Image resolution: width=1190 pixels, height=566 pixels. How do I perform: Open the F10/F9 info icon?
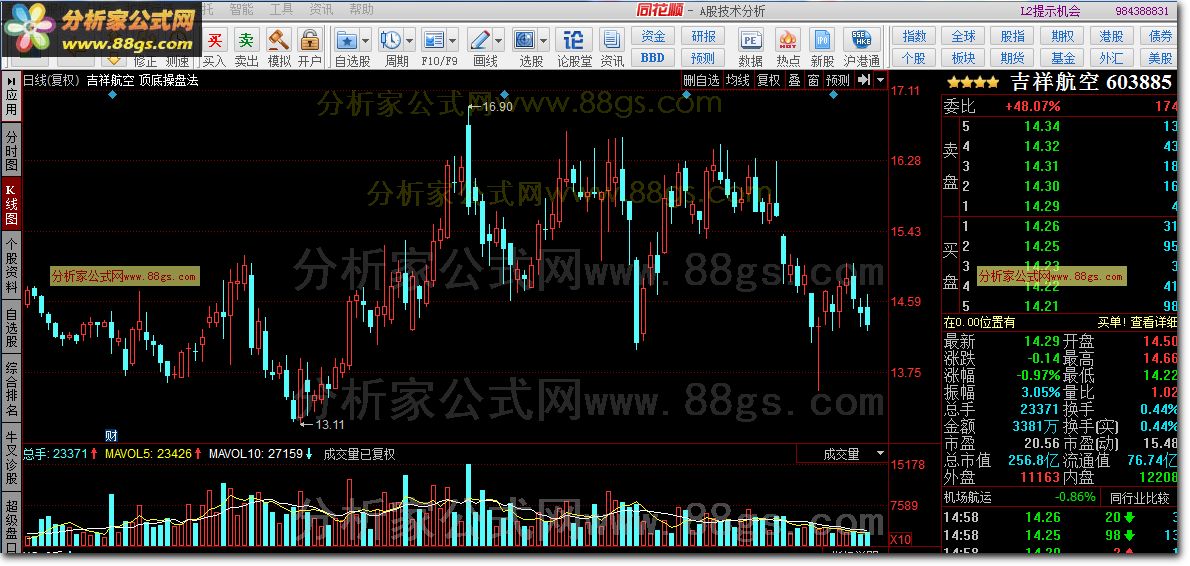[434, 39]
